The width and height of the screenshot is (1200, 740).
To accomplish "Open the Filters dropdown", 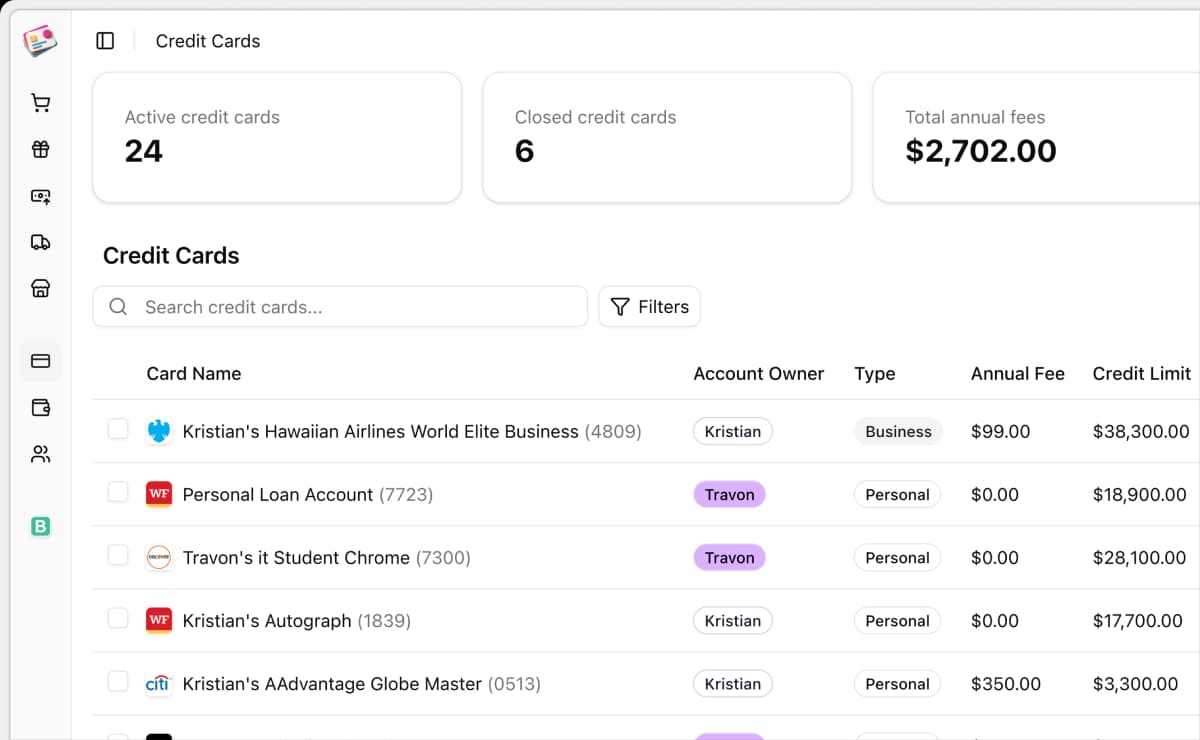I will 649,307.
